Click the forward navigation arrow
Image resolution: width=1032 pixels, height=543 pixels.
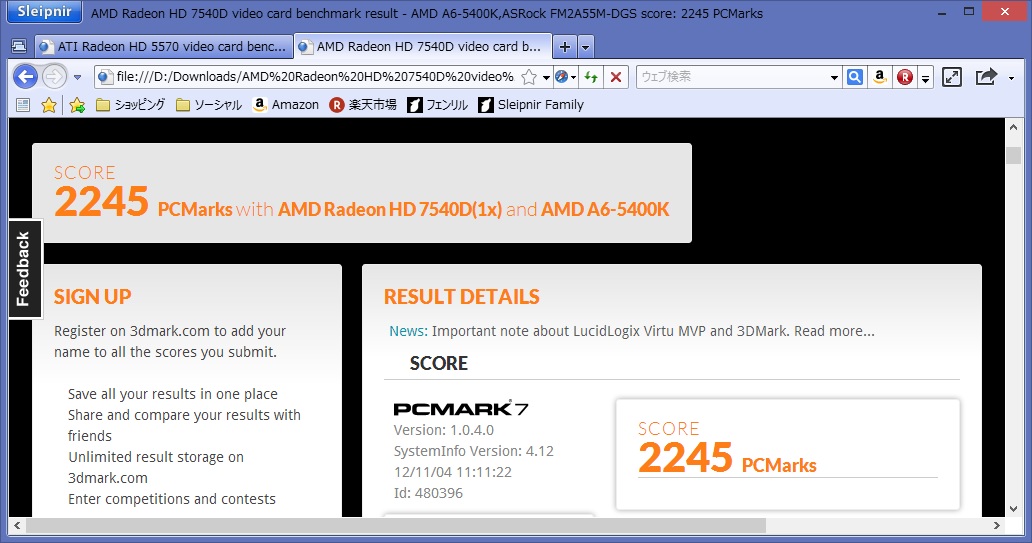click(x=55, y=77)
